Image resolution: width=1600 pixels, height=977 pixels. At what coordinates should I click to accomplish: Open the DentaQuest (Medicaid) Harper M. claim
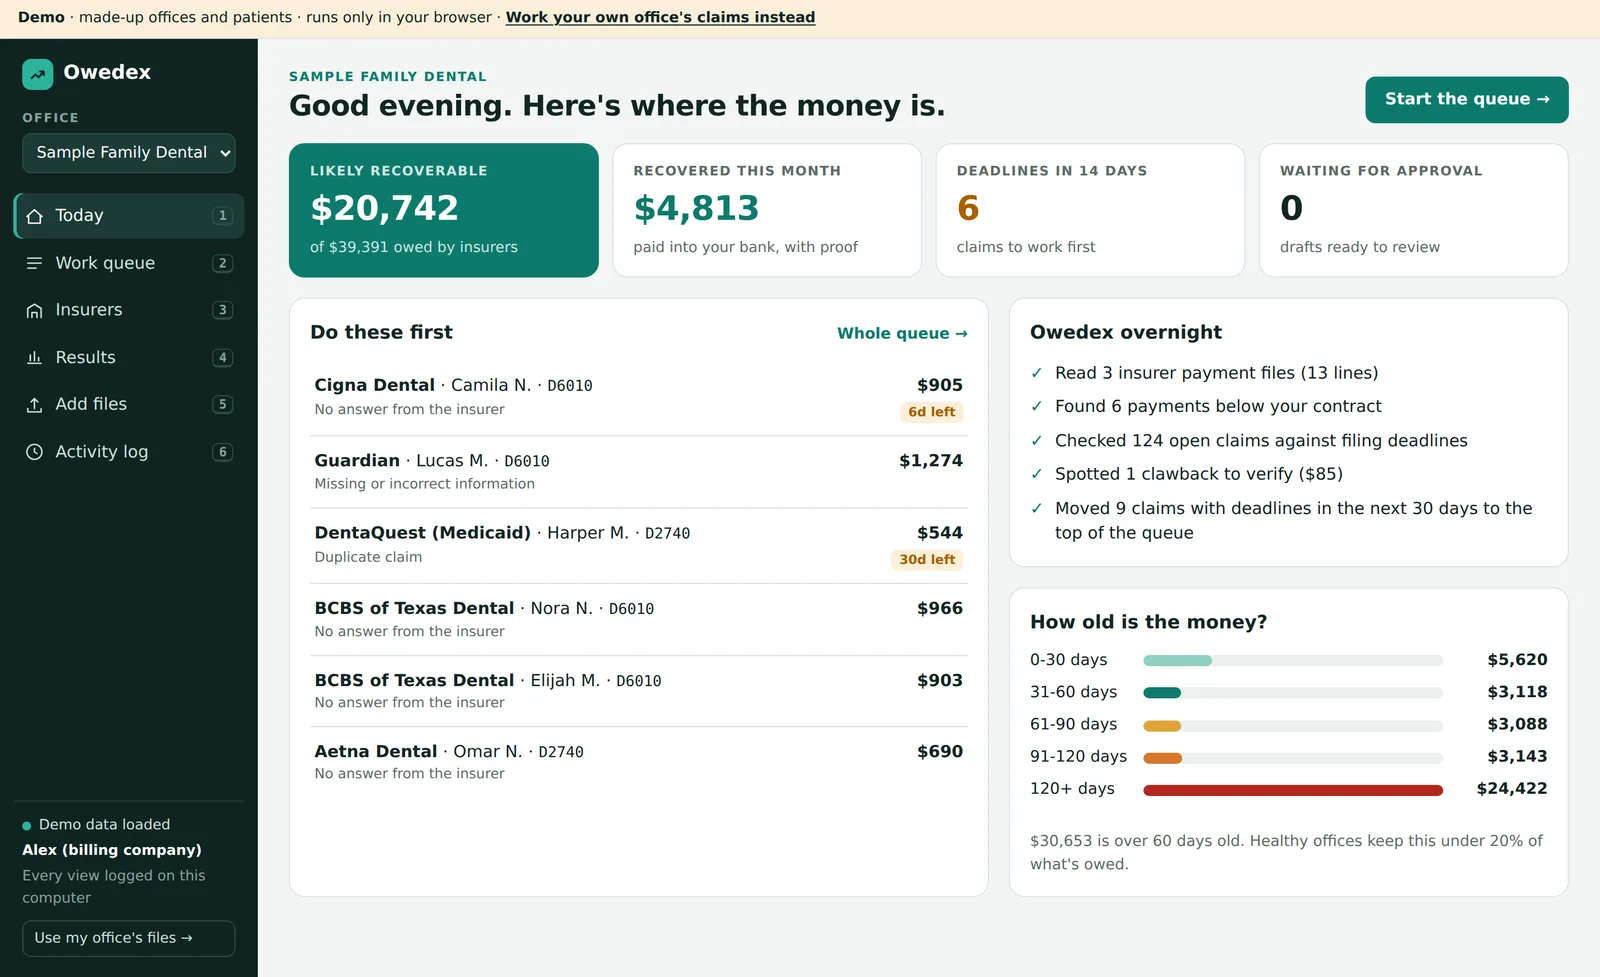click(x=639, y=546)
